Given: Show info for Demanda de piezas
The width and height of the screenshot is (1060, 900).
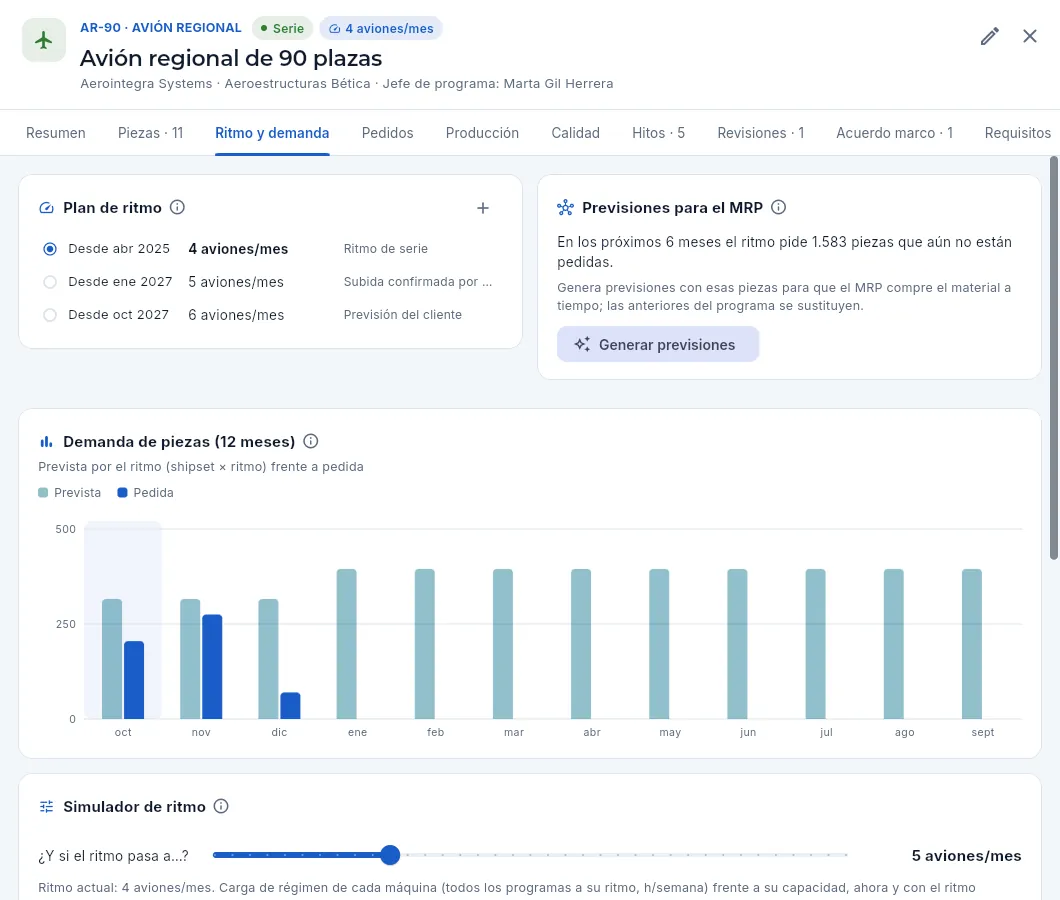Looking at the screenshot, I should coord(310,442).
